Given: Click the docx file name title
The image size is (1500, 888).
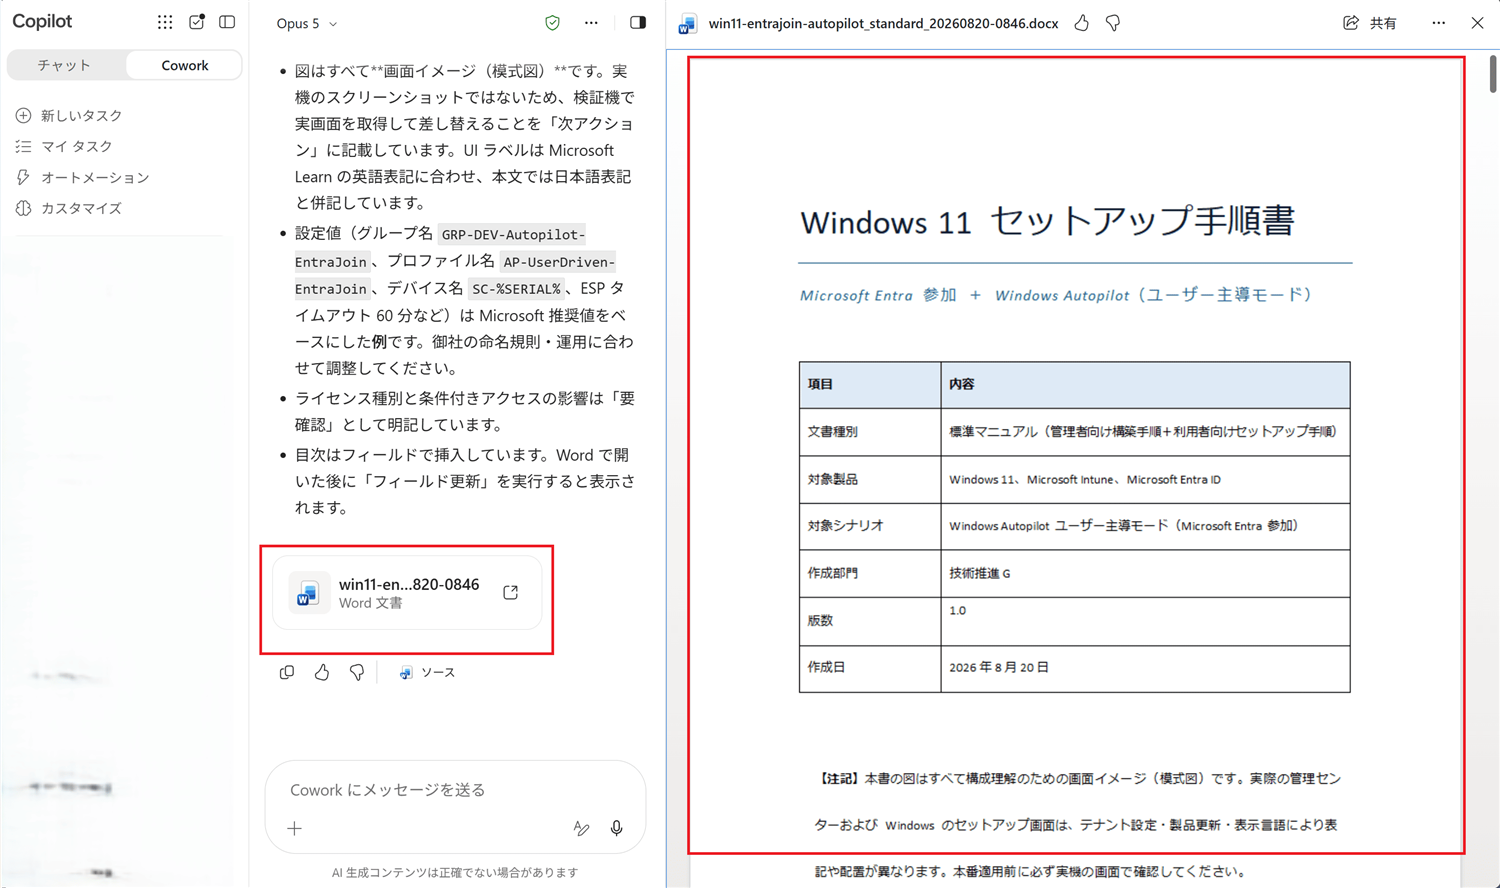Looking at the screenshot, I should pyautogui.click(x=883, y=23).
